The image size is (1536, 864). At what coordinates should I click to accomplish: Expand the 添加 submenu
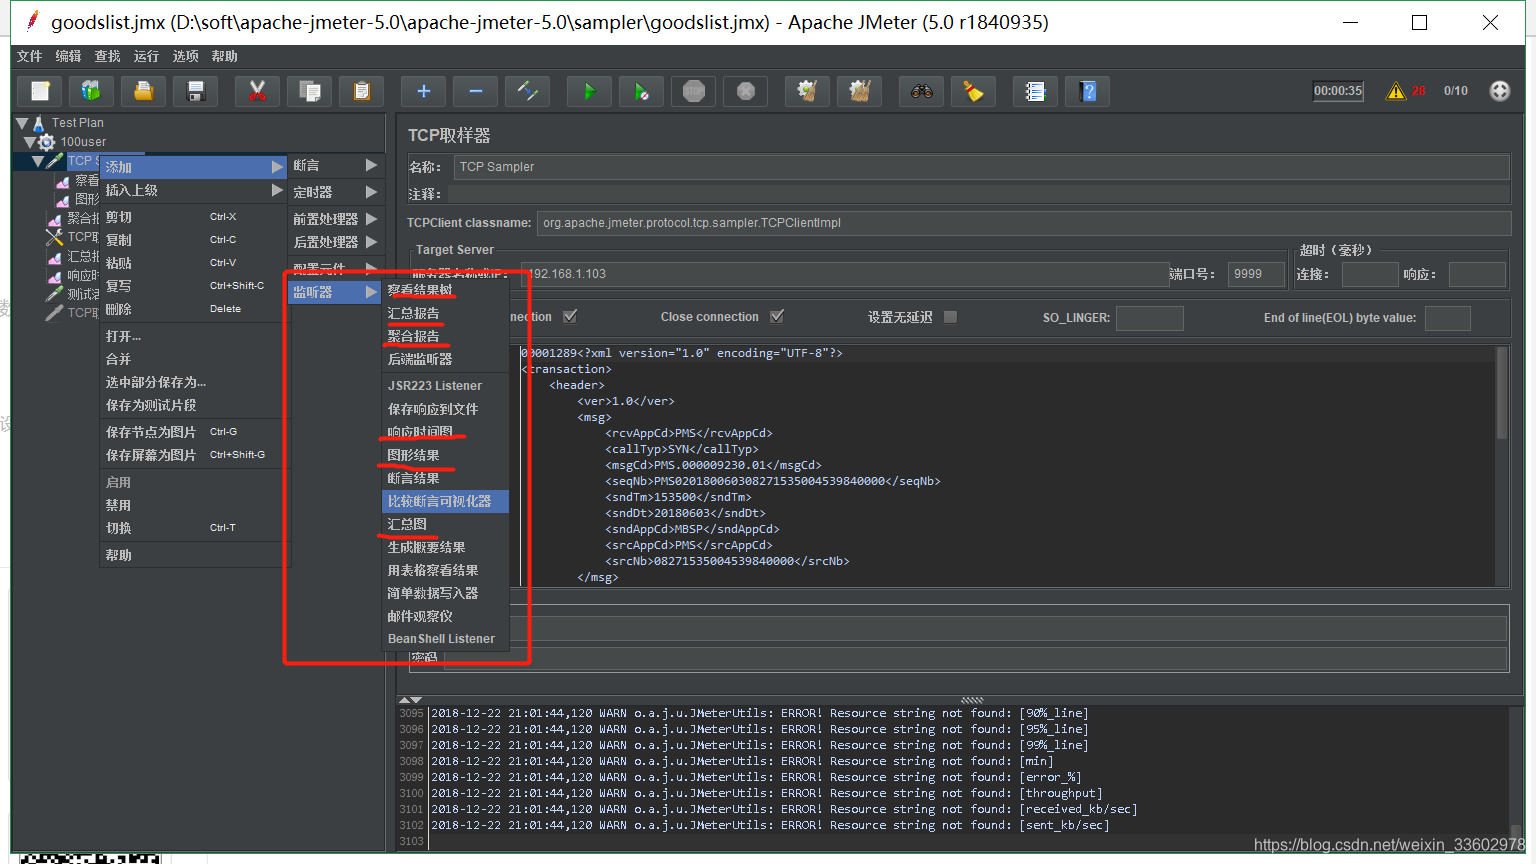pyautogui.click(x=193, y=167)
